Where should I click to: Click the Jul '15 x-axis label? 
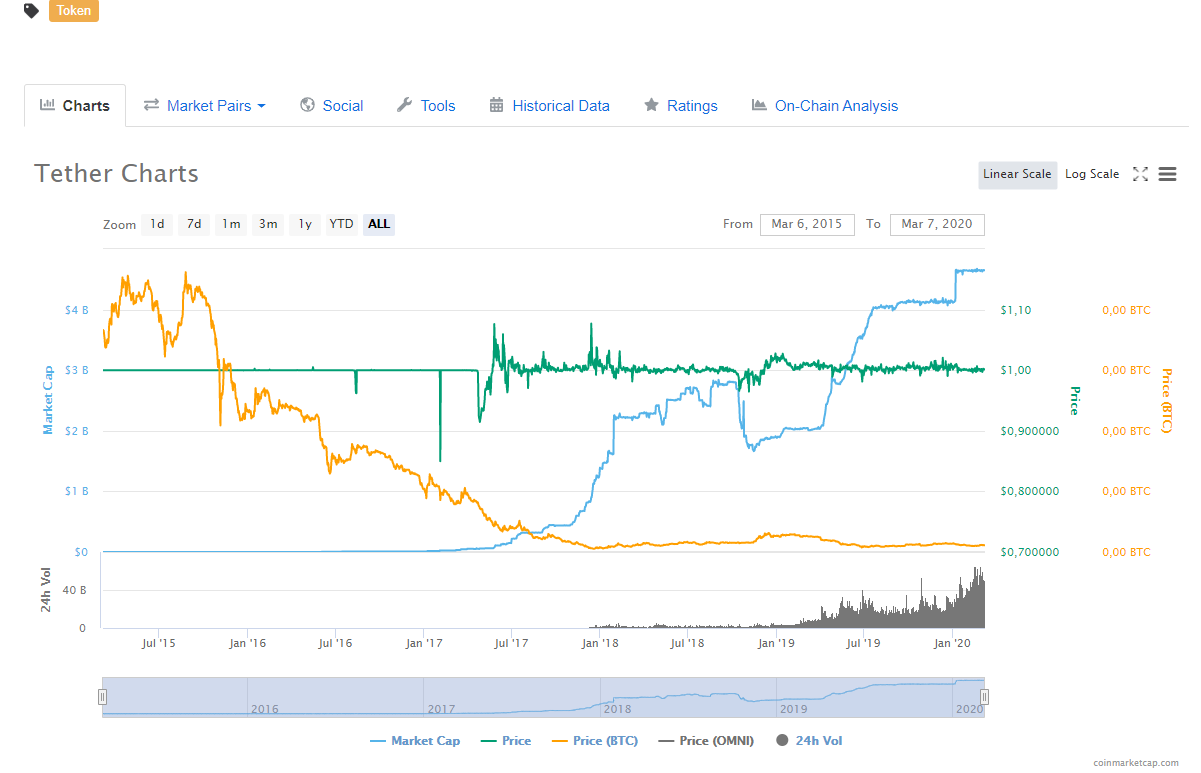[x=159, y=643]
